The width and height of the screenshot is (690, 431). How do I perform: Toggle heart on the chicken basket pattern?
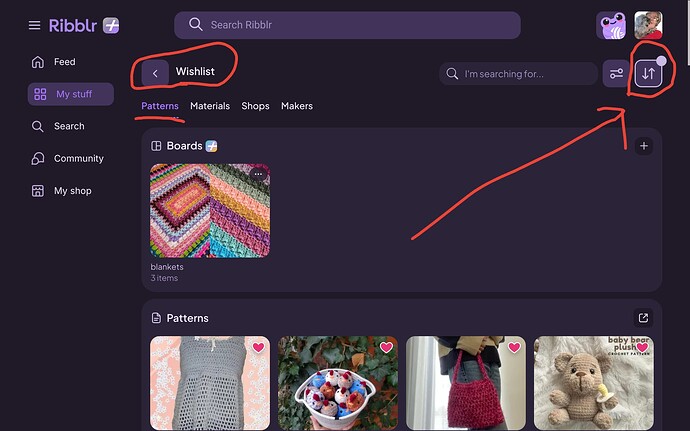click(386, 347)
